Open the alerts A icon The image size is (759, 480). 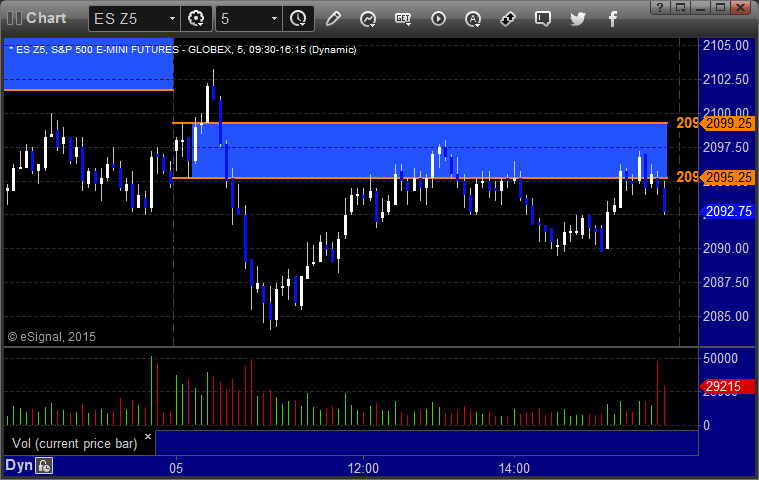pyautogui.click(x=473, y=19)
